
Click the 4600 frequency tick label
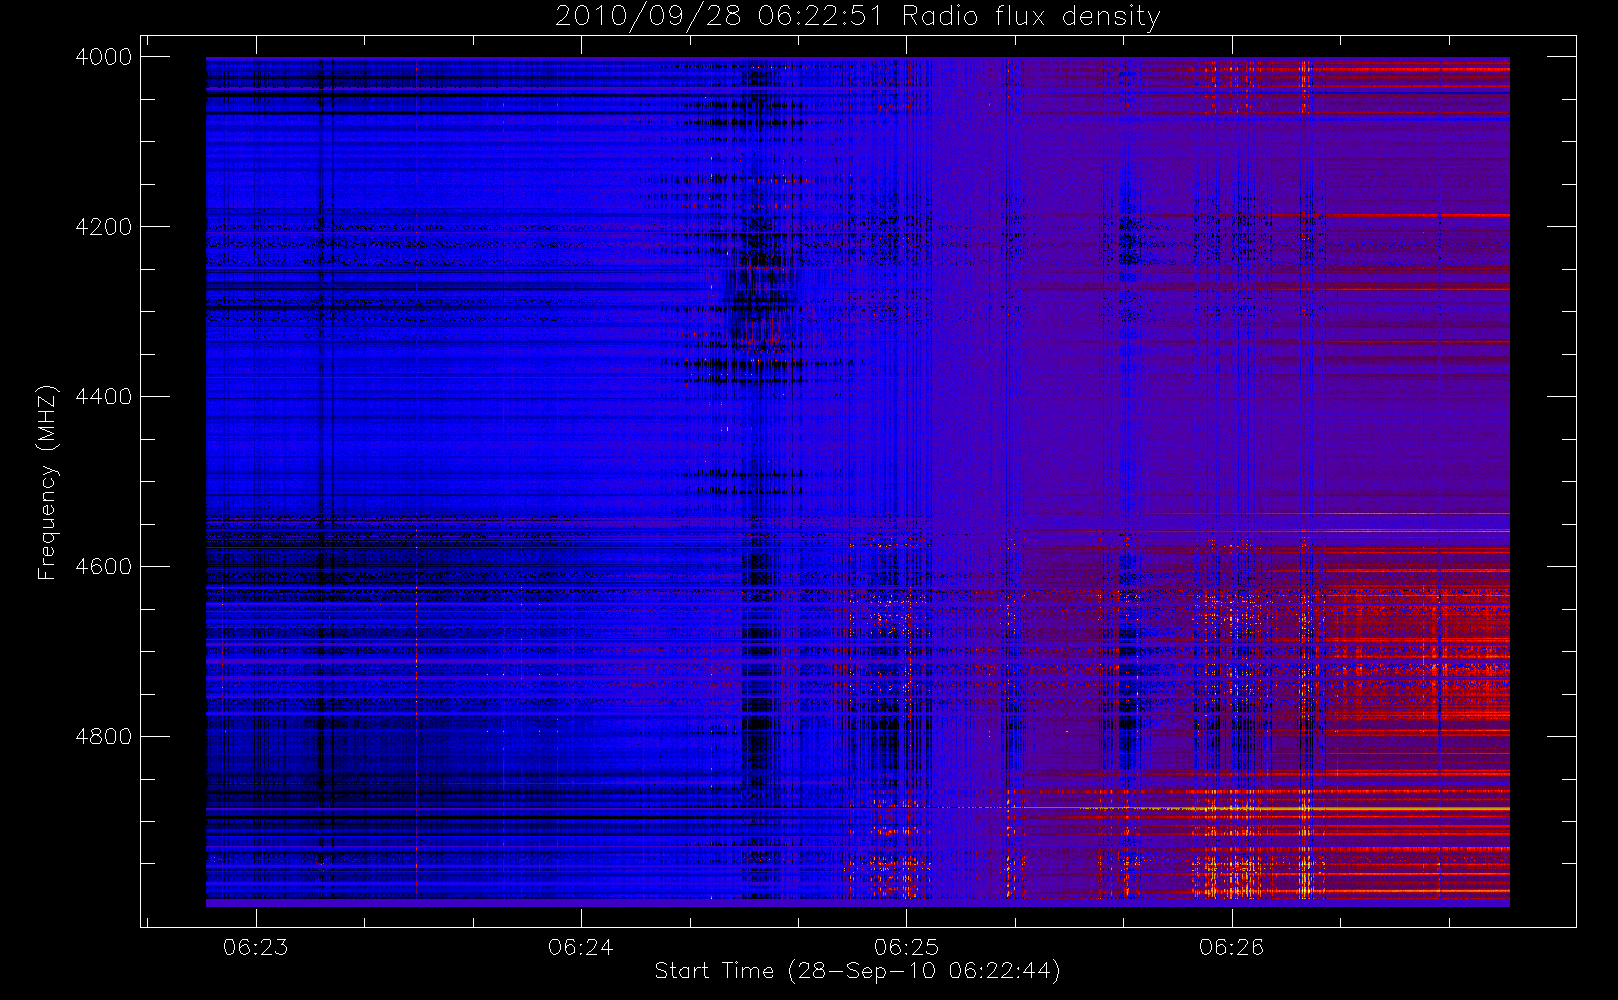pyautogui.click(x=104, y=567)
